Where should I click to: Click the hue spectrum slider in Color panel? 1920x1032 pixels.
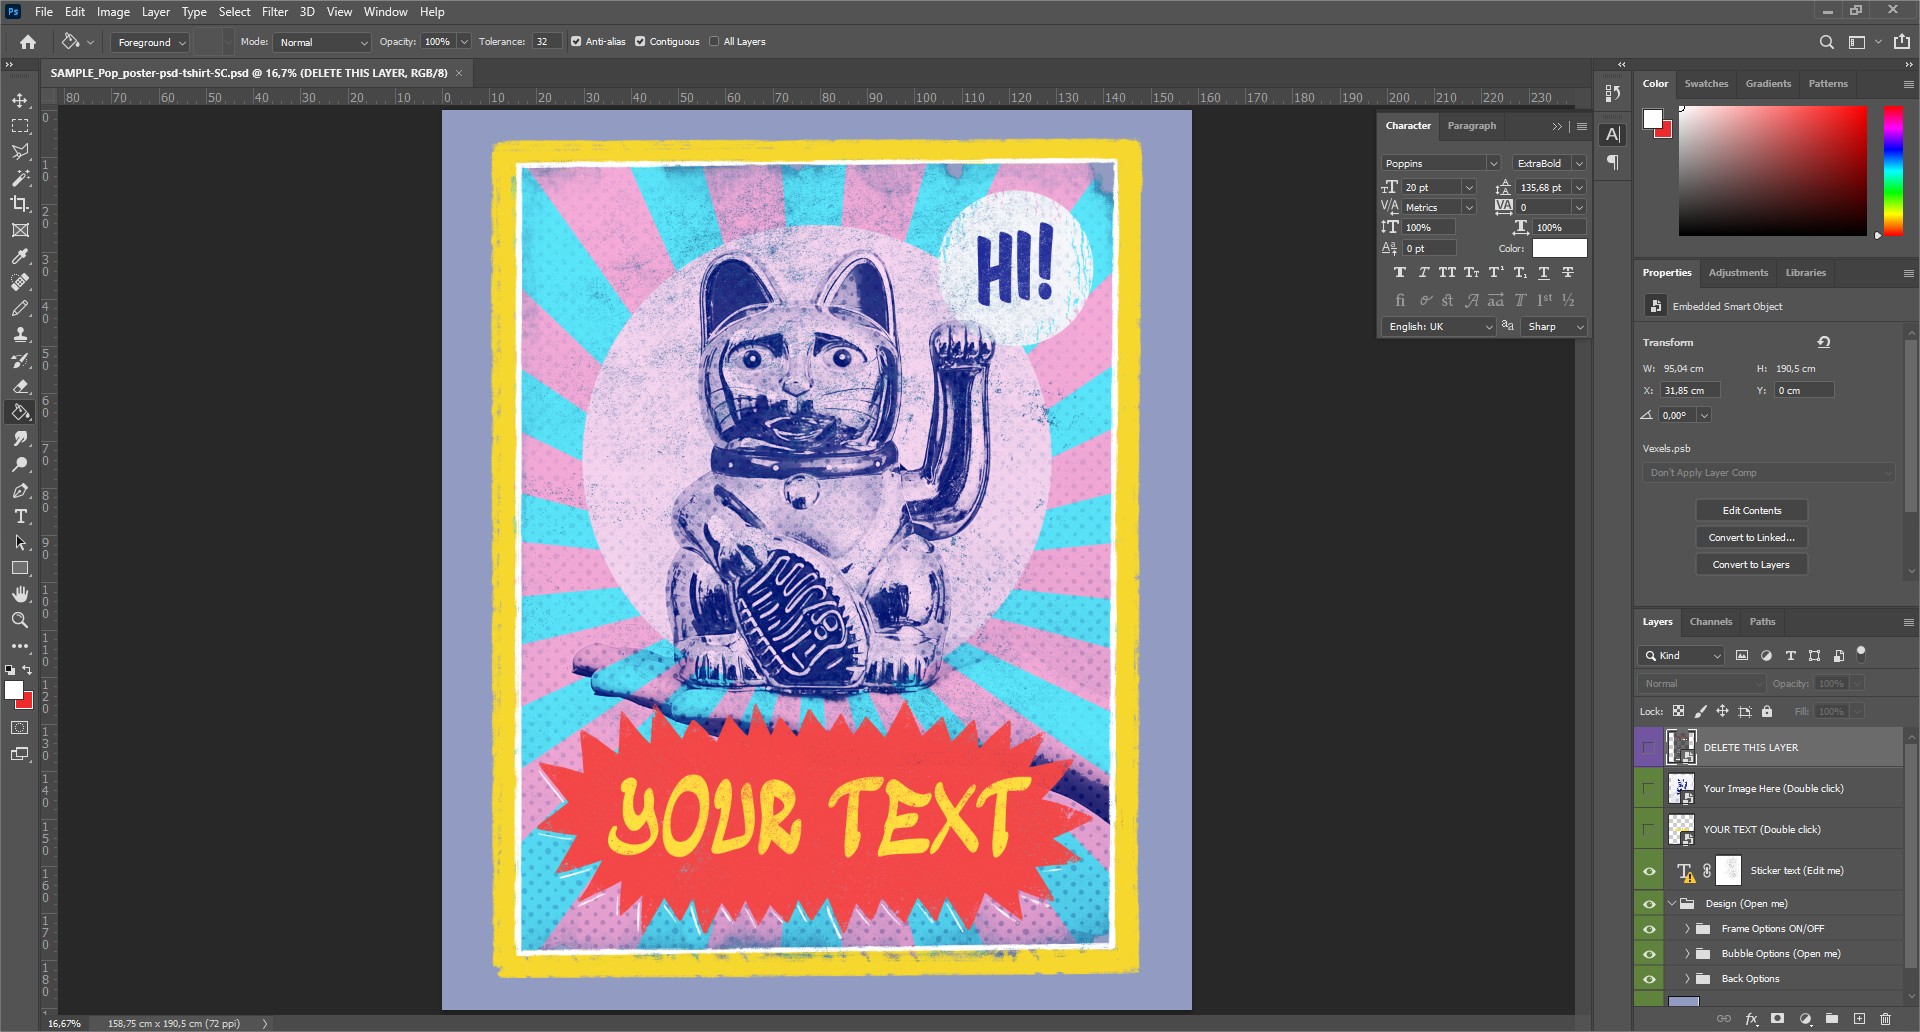point(1893,170)
